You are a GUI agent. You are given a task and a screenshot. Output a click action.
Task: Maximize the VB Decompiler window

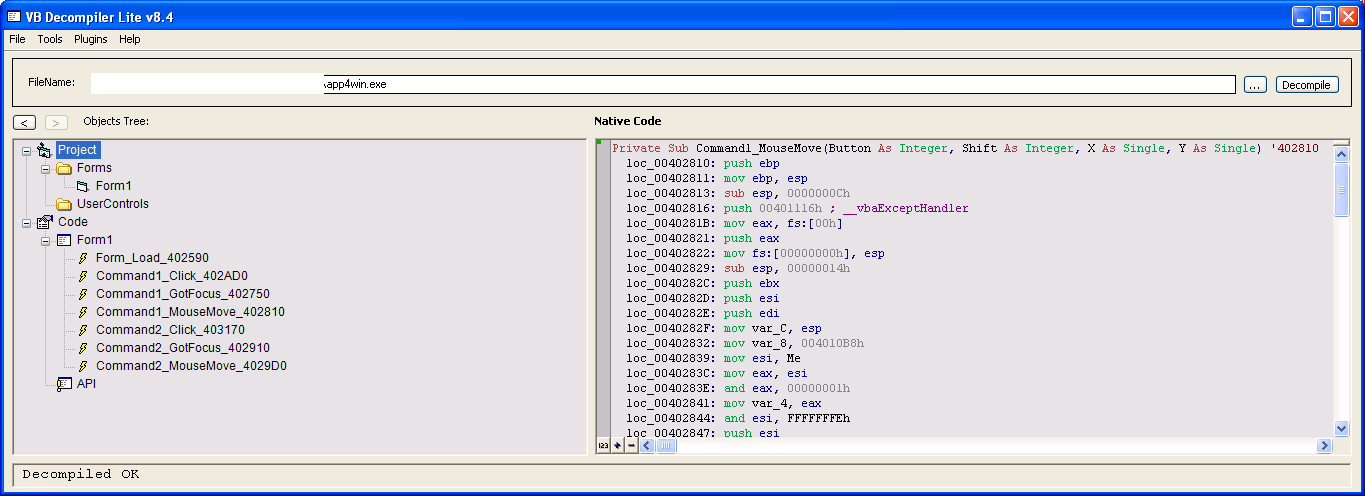tap(1325, 16)
